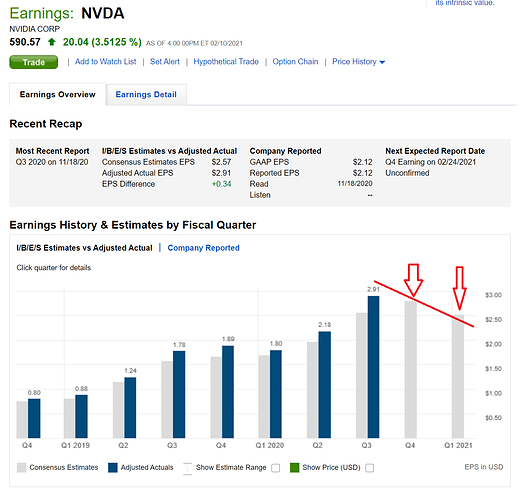529x500 pixels.
Task: Select the Q2 2019 actual bar labeled 1.24
Action: [x=130, y=408]
